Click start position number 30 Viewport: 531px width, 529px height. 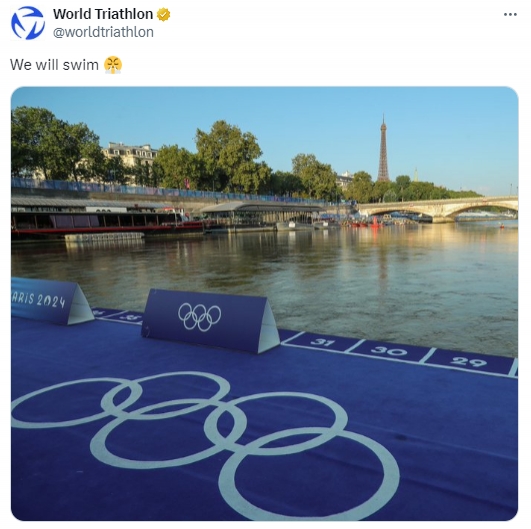[x=389, y=351]
